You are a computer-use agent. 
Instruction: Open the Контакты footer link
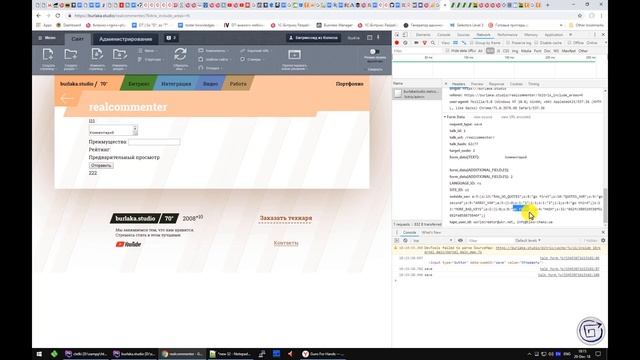point(286,243)
